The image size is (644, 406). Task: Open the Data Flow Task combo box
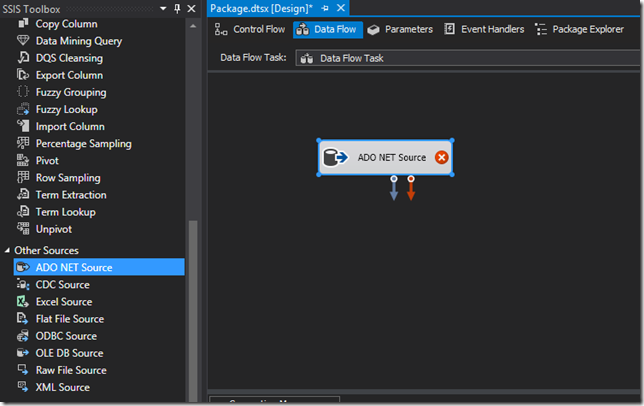pos(467,58)
